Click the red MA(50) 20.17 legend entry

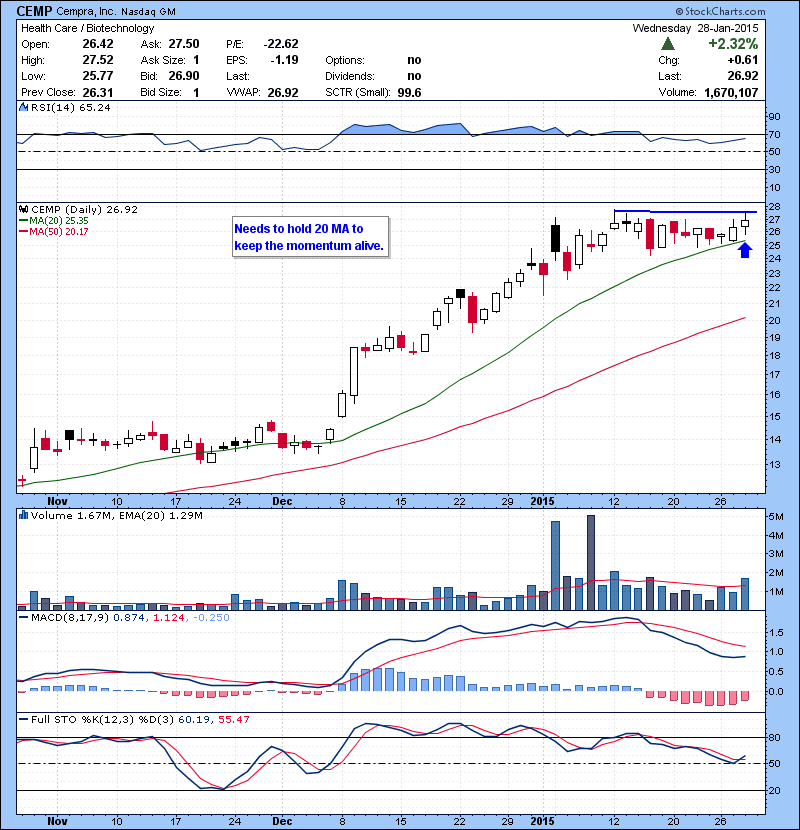pos(53,231)
